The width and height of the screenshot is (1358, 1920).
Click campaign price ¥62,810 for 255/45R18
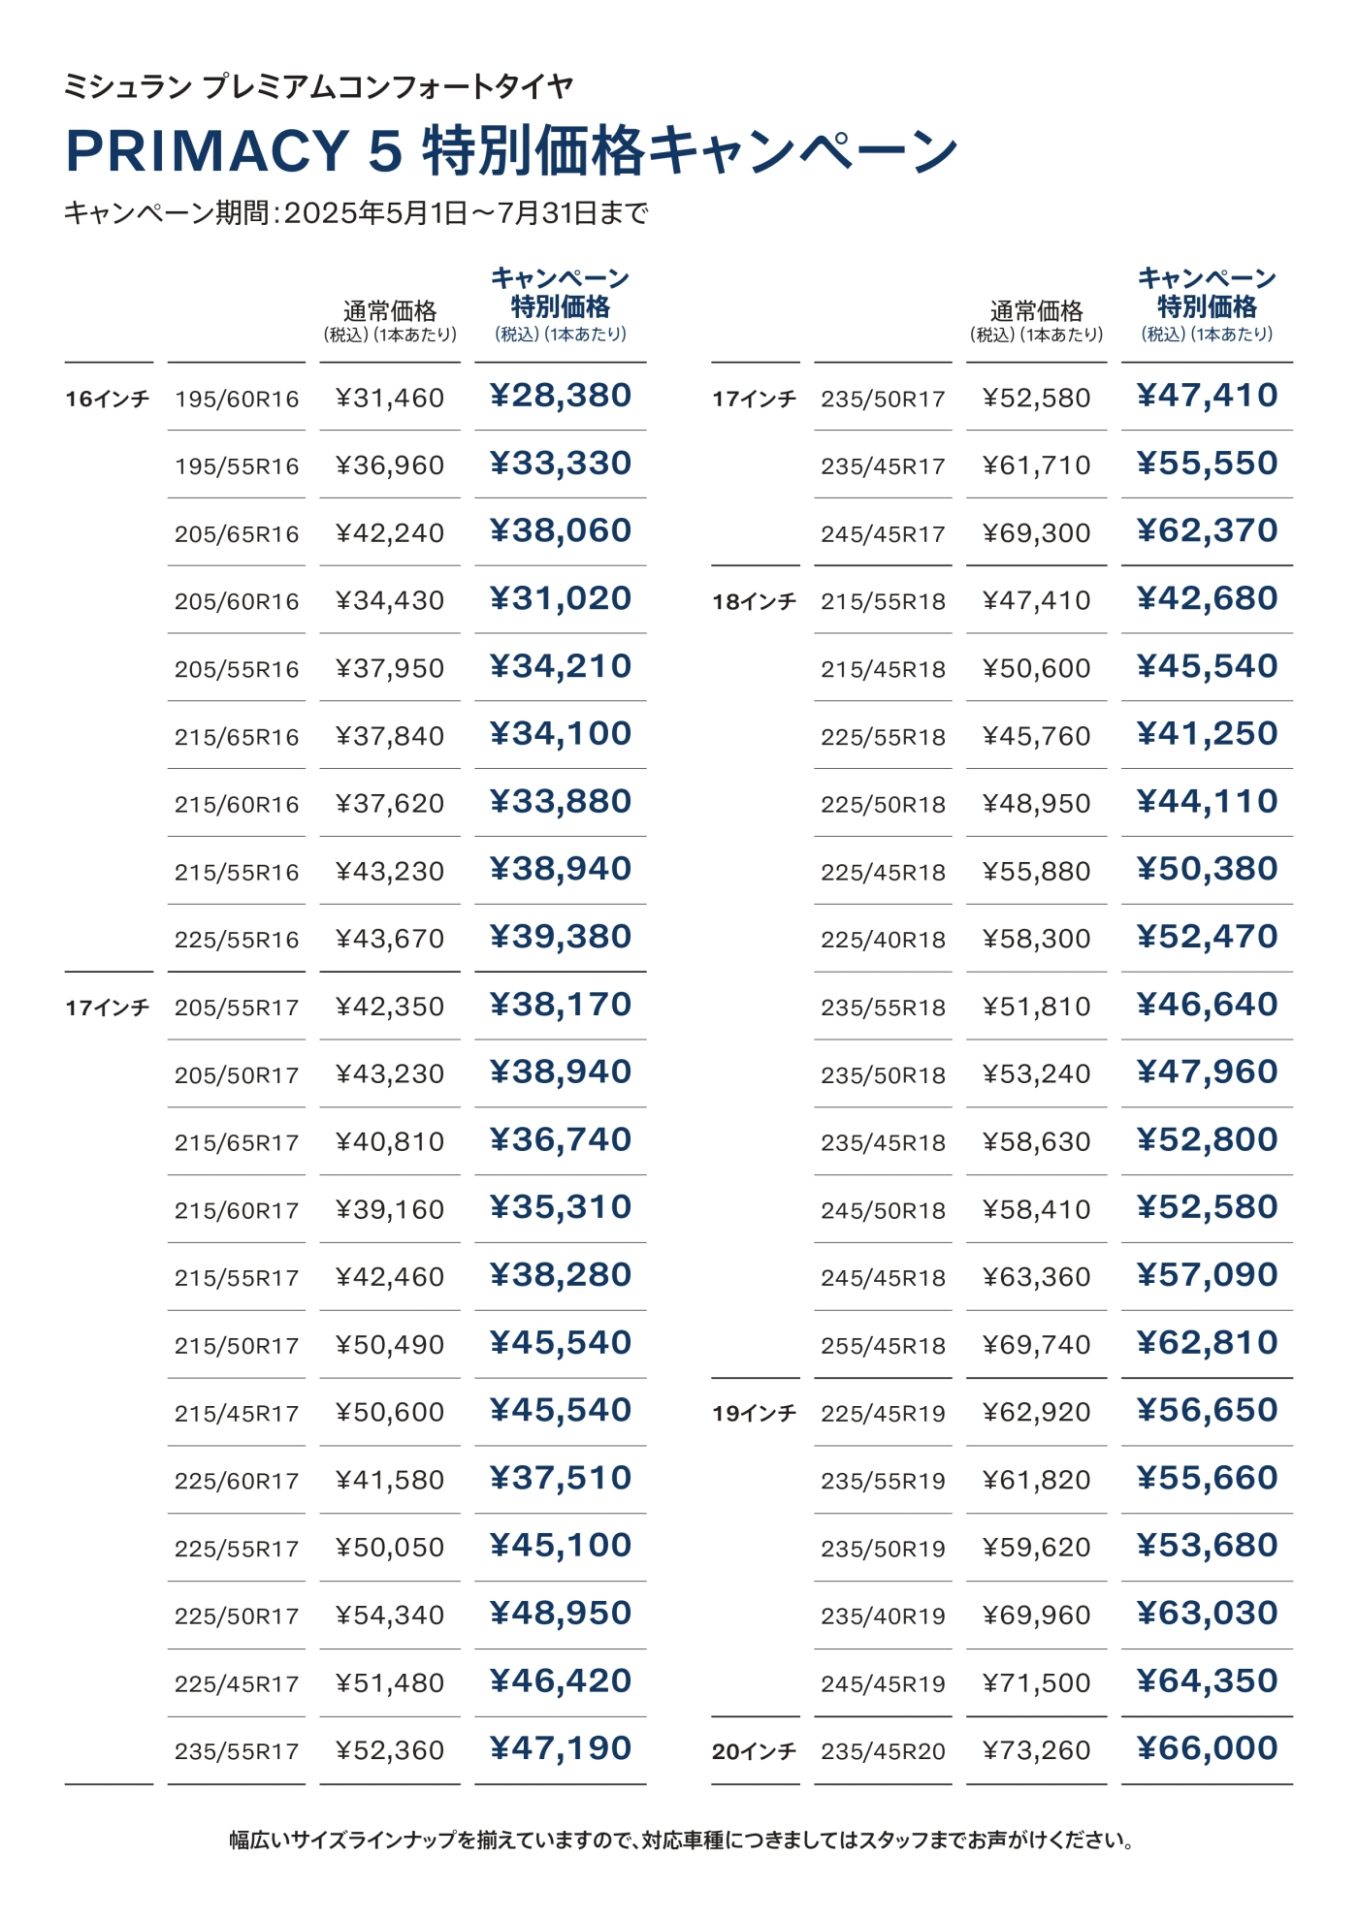(x=1207, y=1343)
